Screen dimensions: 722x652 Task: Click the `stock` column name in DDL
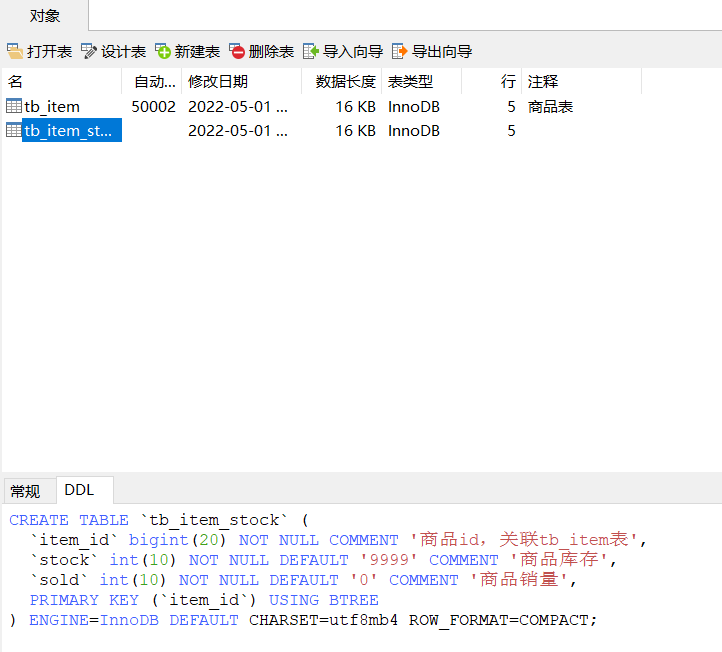(x=64, y=560)
